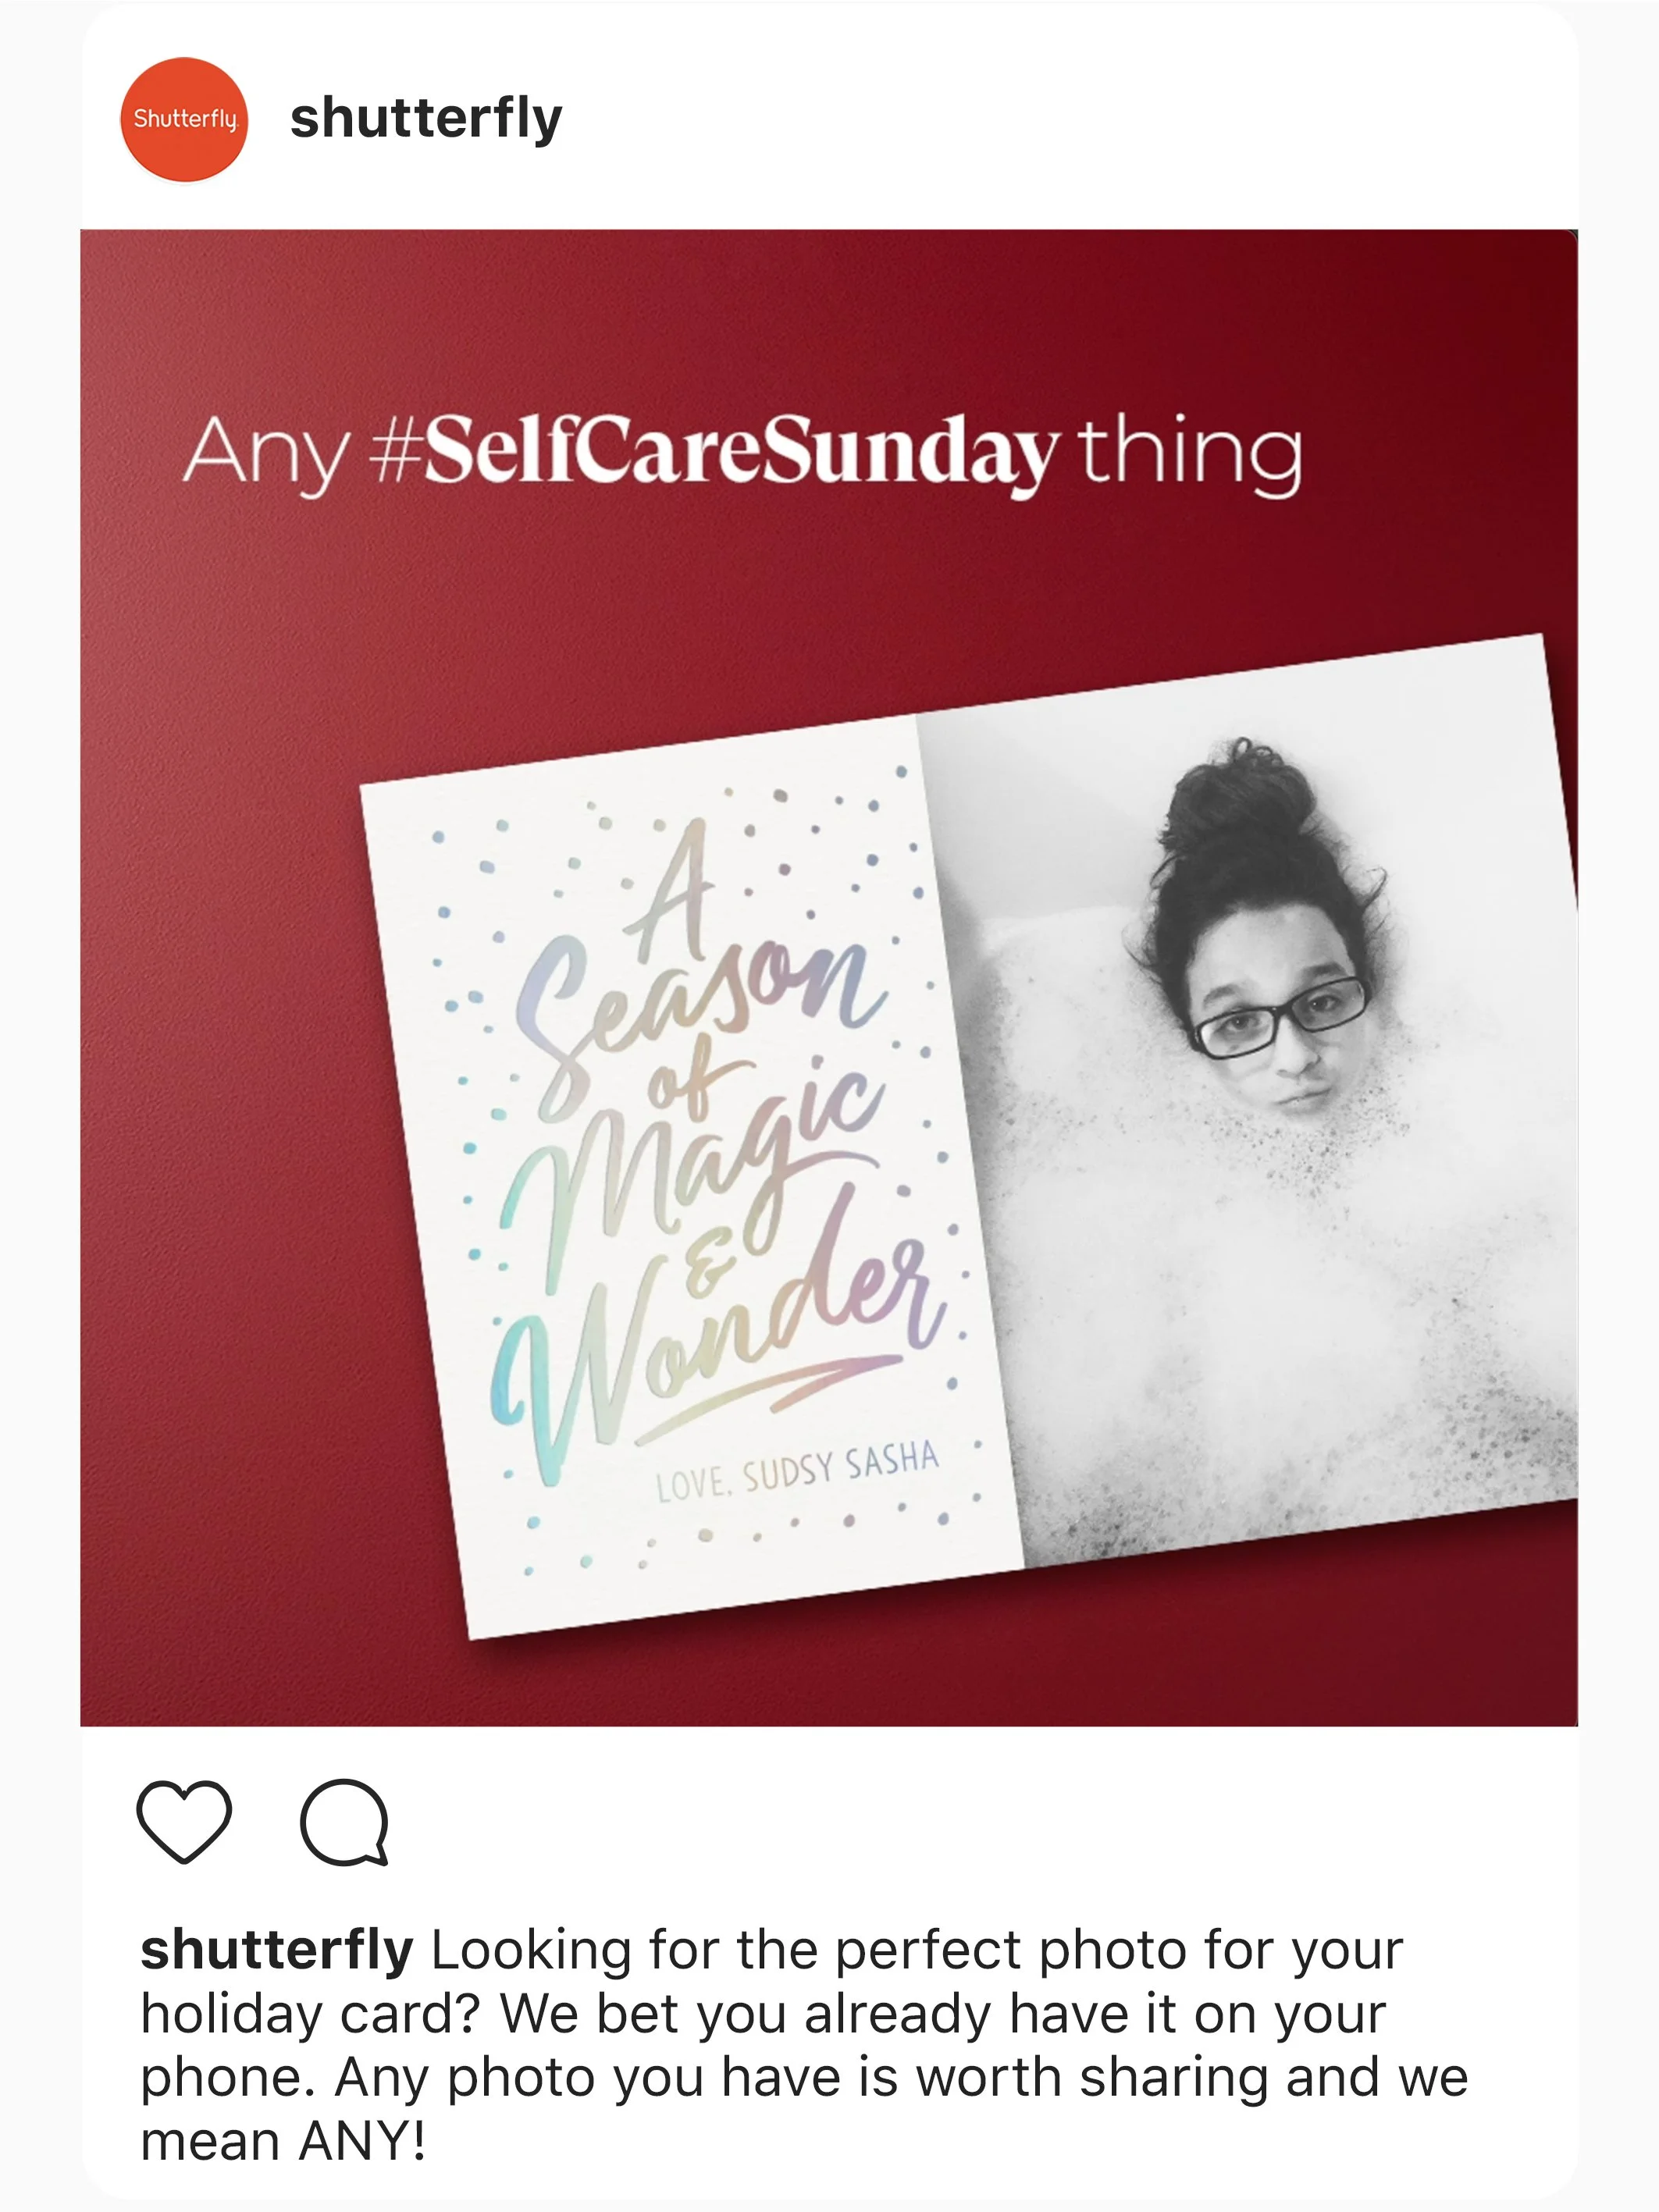This screenshot has width=1659, height=2212.
Task: Select the bold shutterfly name in the caption
Action: coord(277,1949)
